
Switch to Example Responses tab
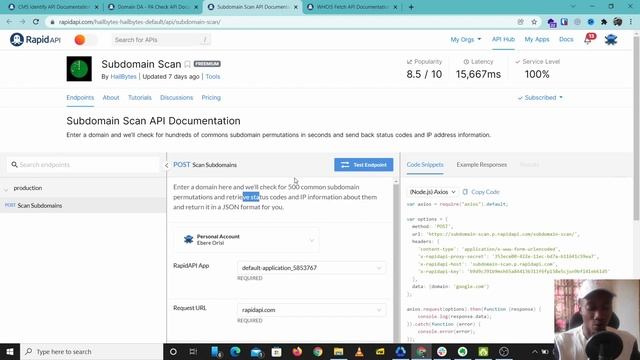point(482,164)
